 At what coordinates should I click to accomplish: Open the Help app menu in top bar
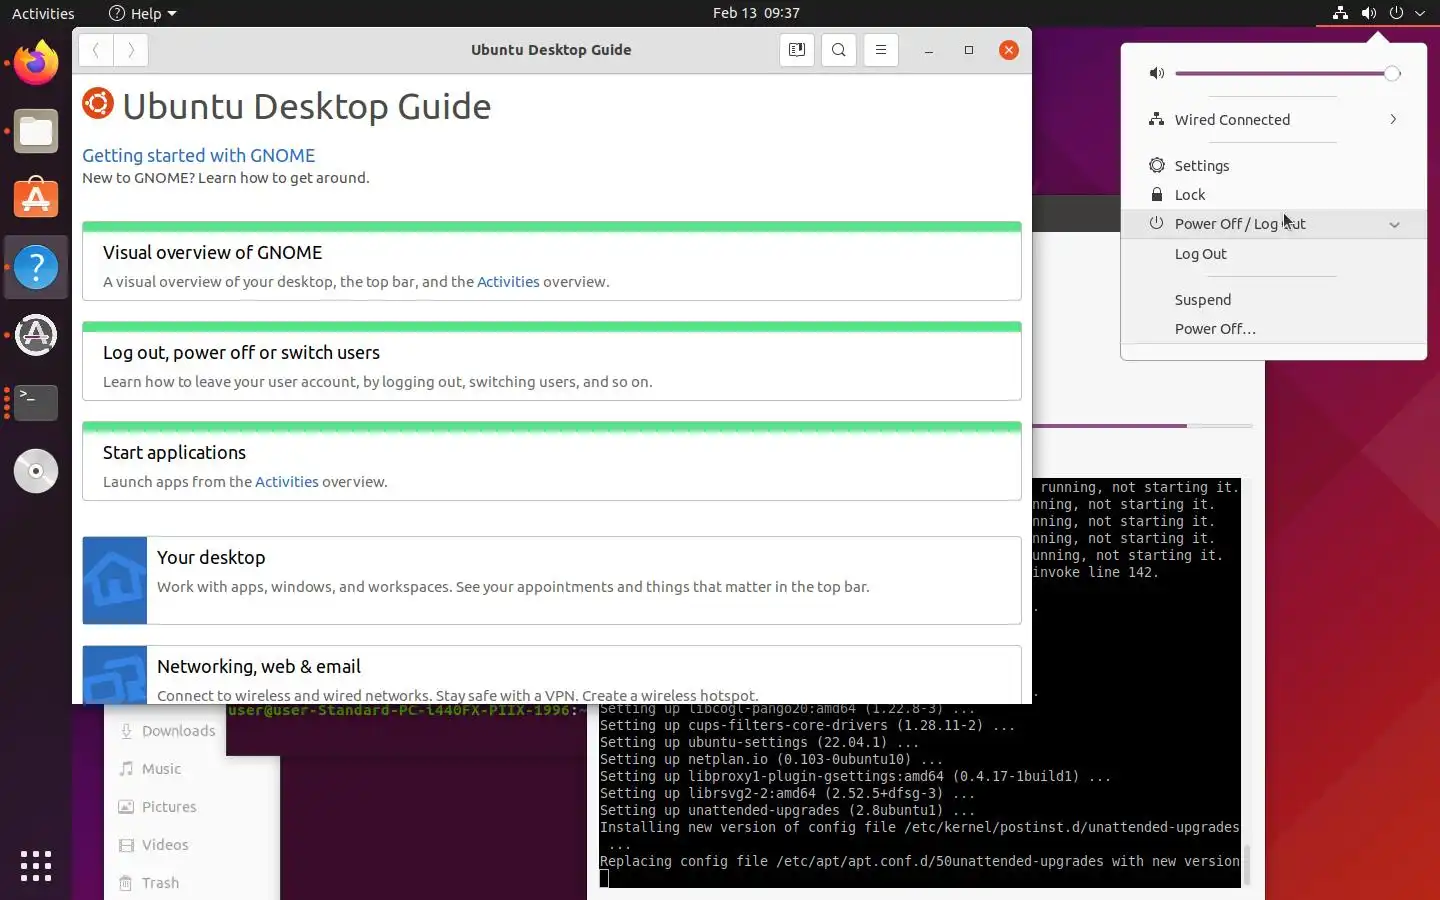tap(142, 13)
